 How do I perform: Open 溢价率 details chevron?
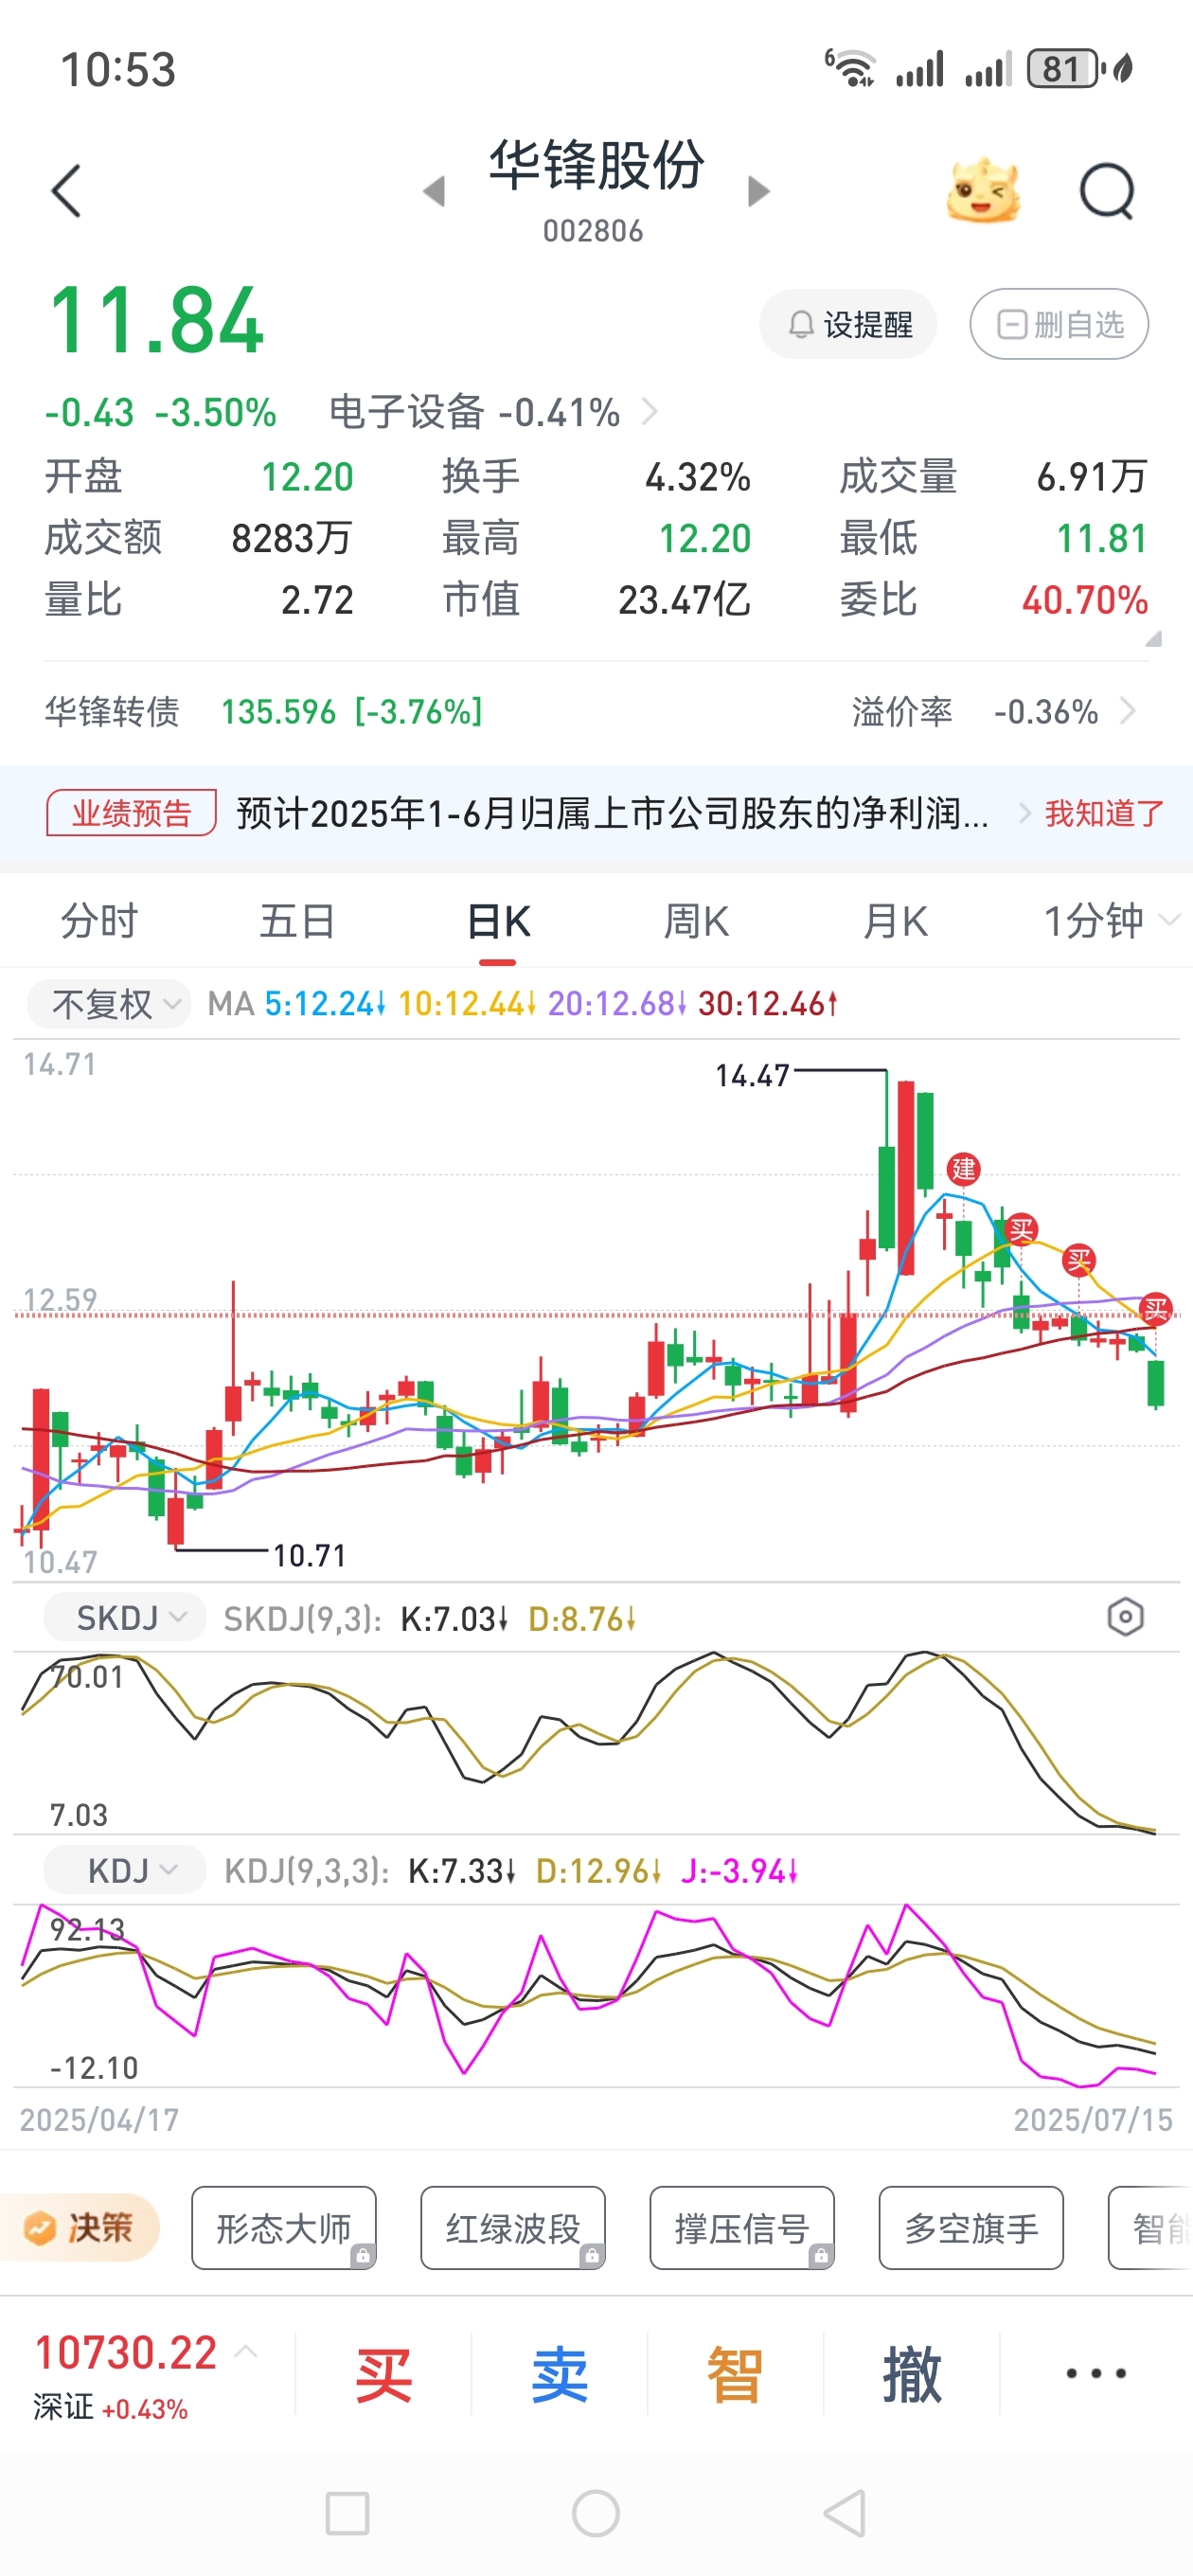point(1128,711)
